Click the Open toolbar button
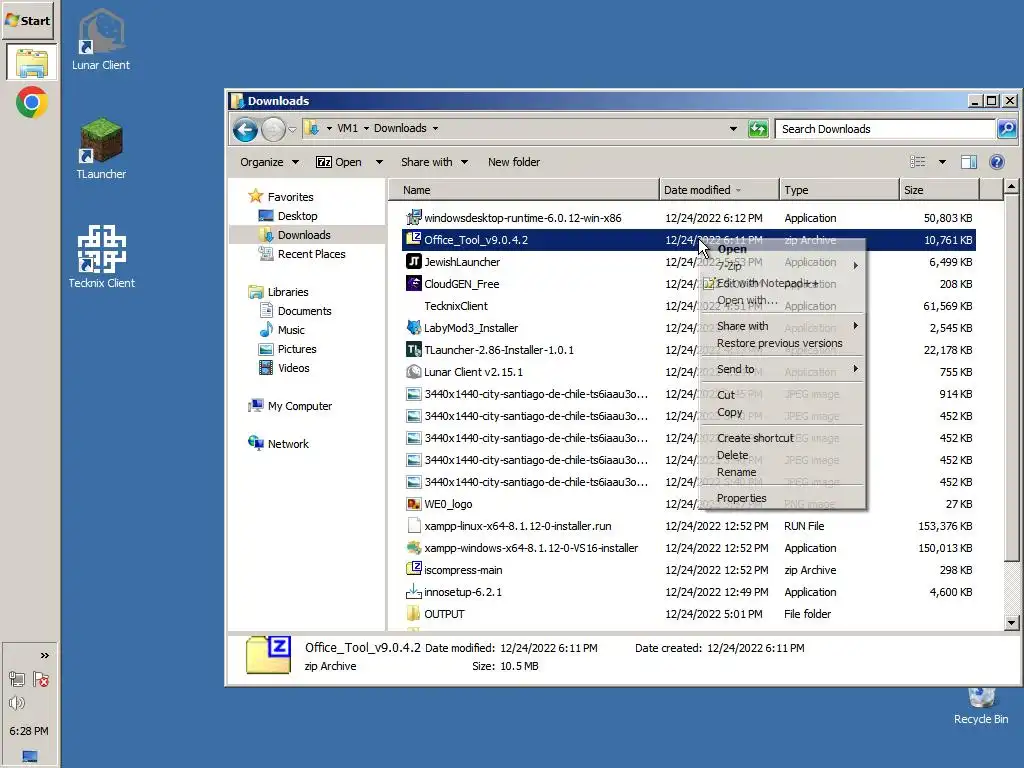 [339, 162]
